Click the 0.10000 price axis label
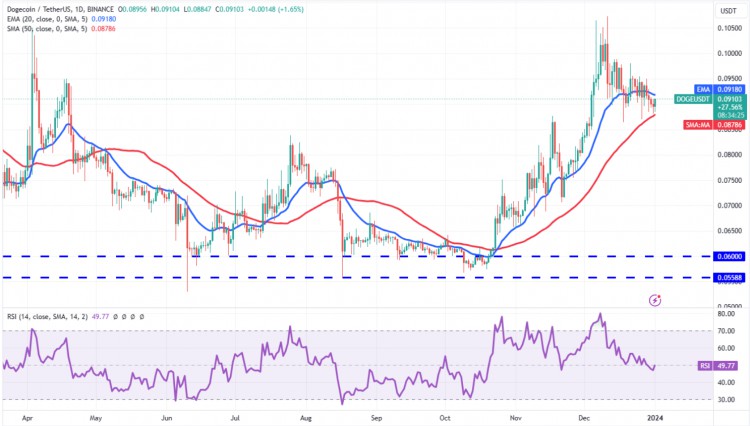The width and height of the screenshot is (750, 426). [x=729, y=53]
